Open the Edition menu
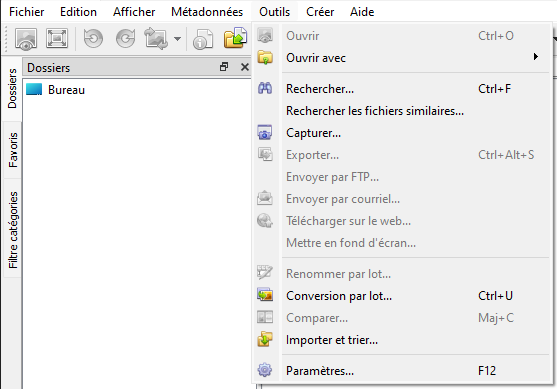Image resolution: width=557 pixels, height=389 pixels. [79, 12]
